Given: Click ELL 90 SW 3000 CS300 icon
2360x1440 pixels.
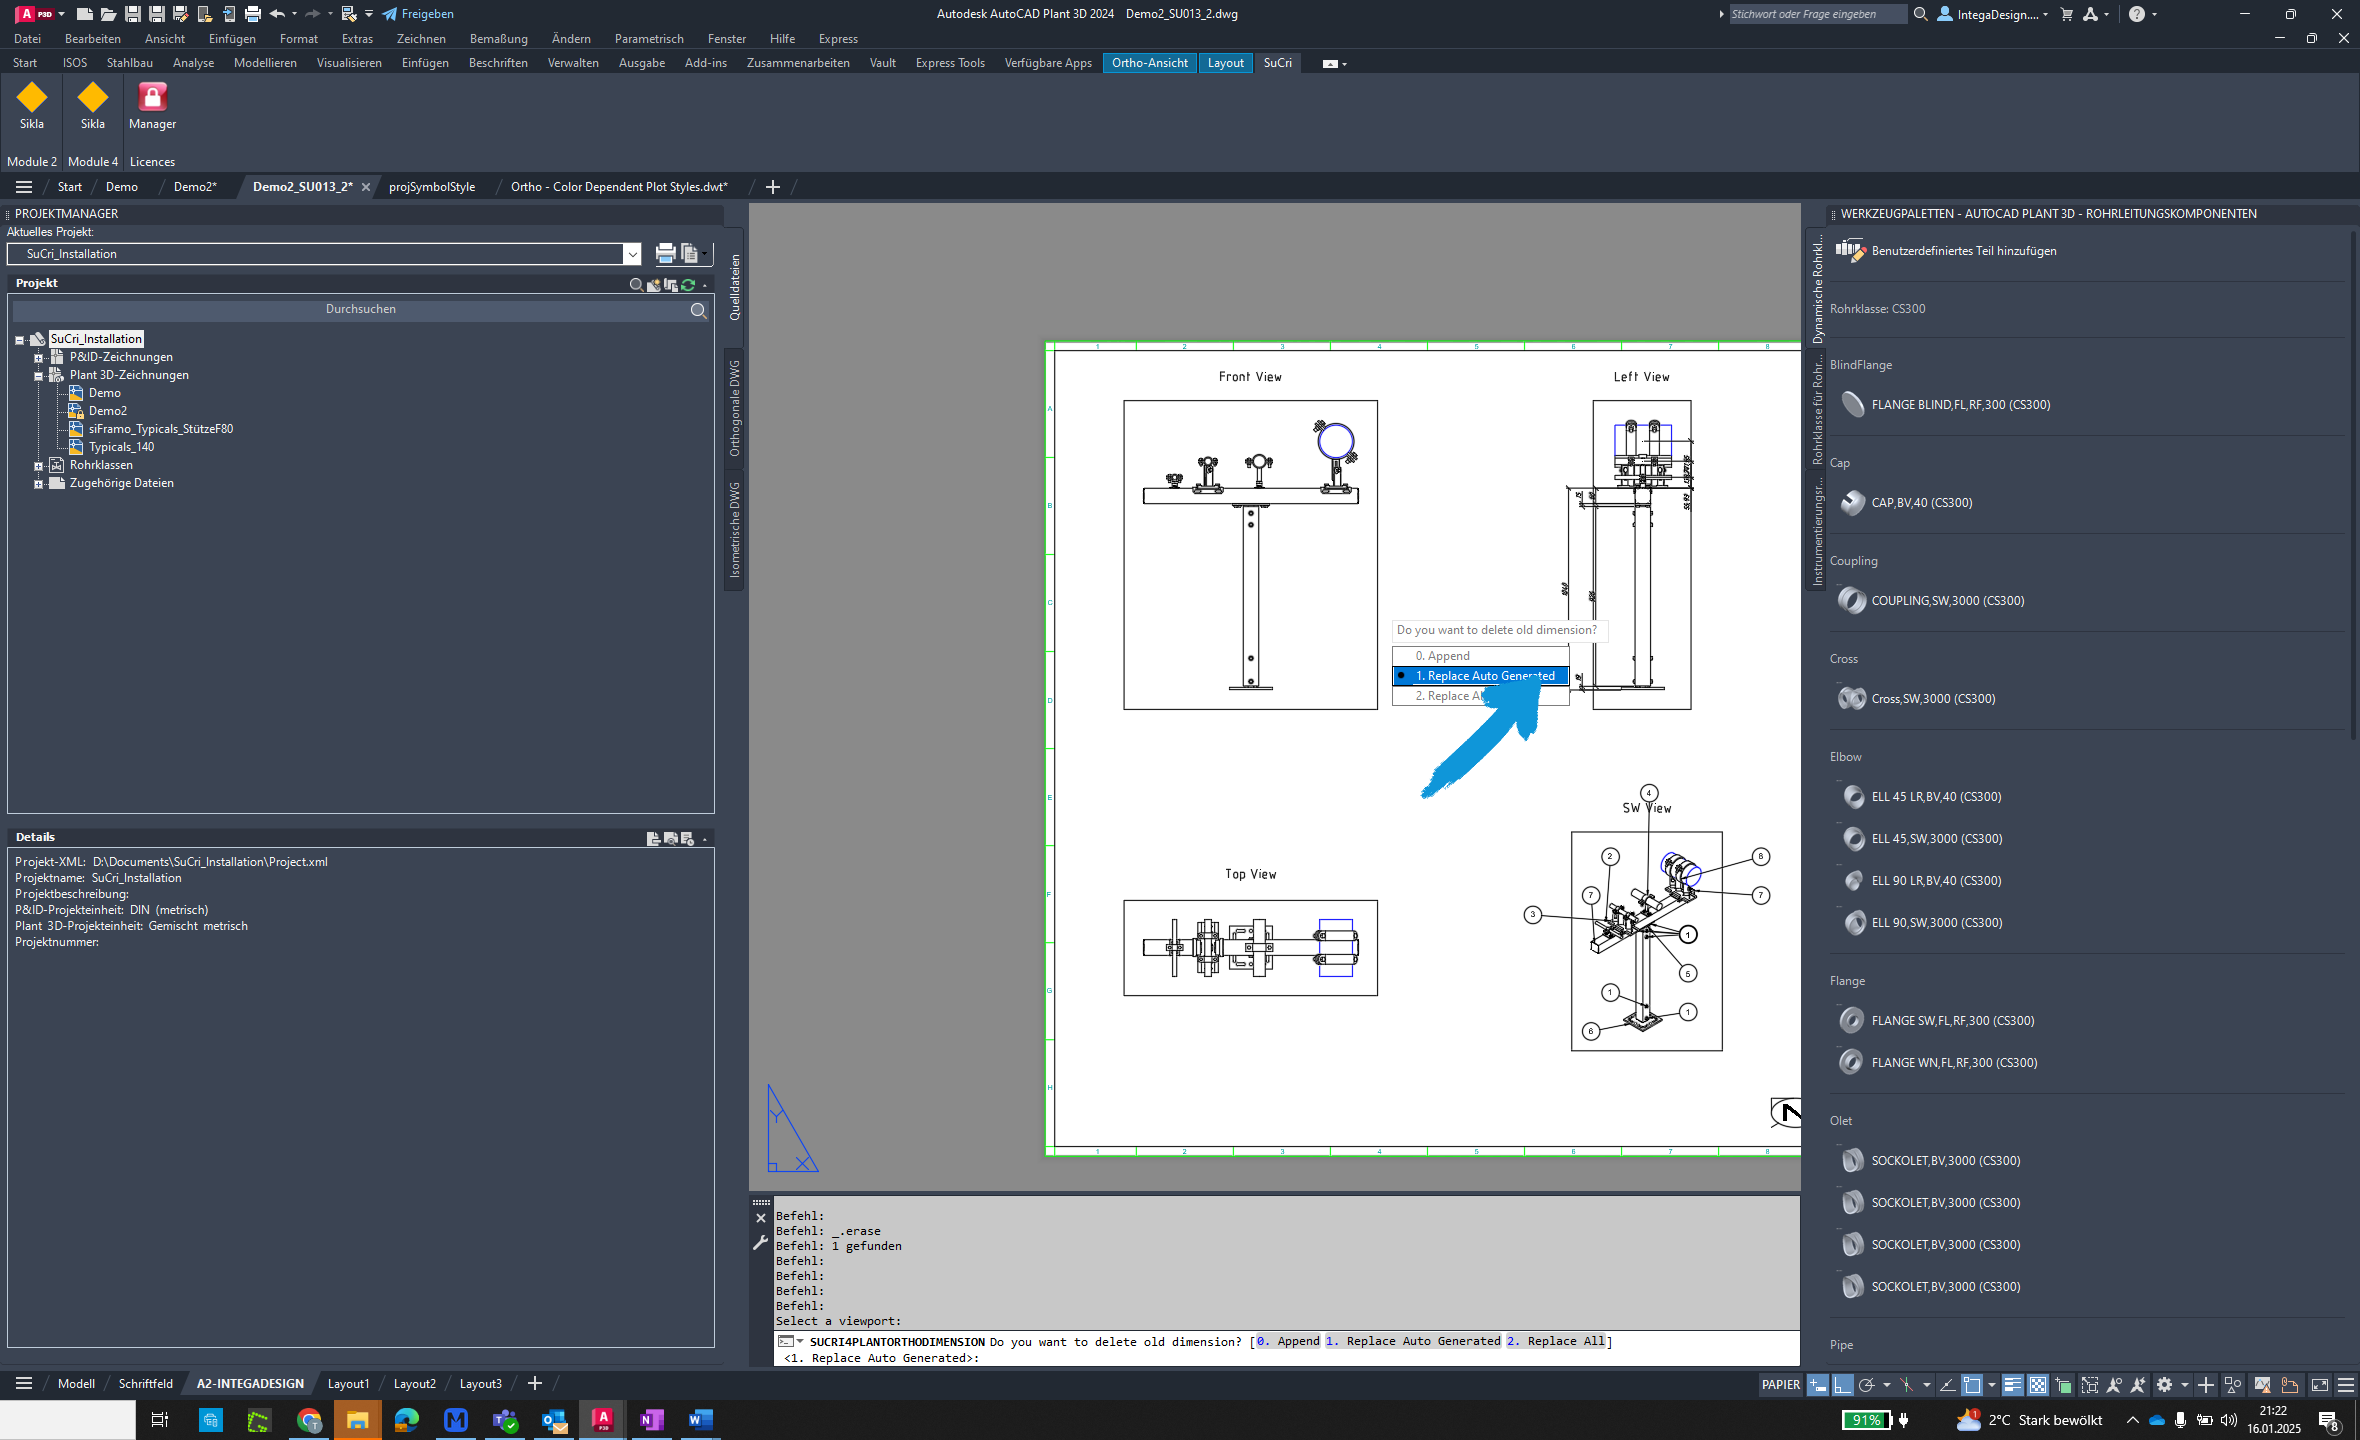Looking at the screenshot, I should click(x=1851, y=922).
